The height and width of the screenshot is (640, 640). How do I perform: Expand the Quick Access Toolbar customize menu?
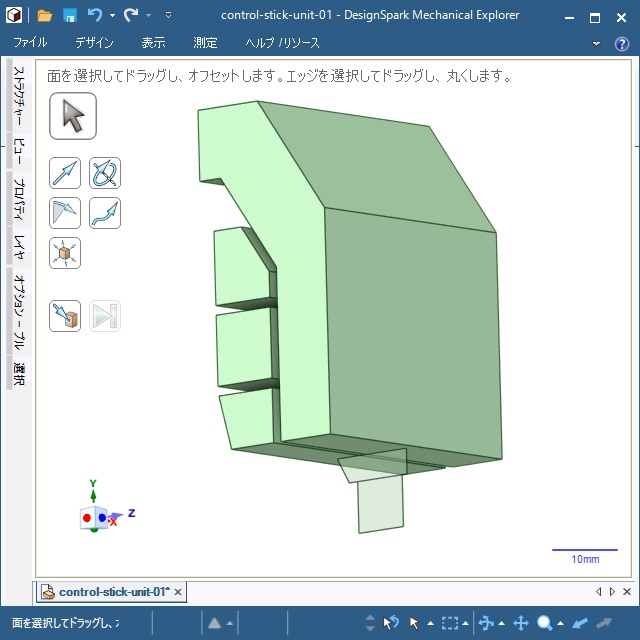168,16
